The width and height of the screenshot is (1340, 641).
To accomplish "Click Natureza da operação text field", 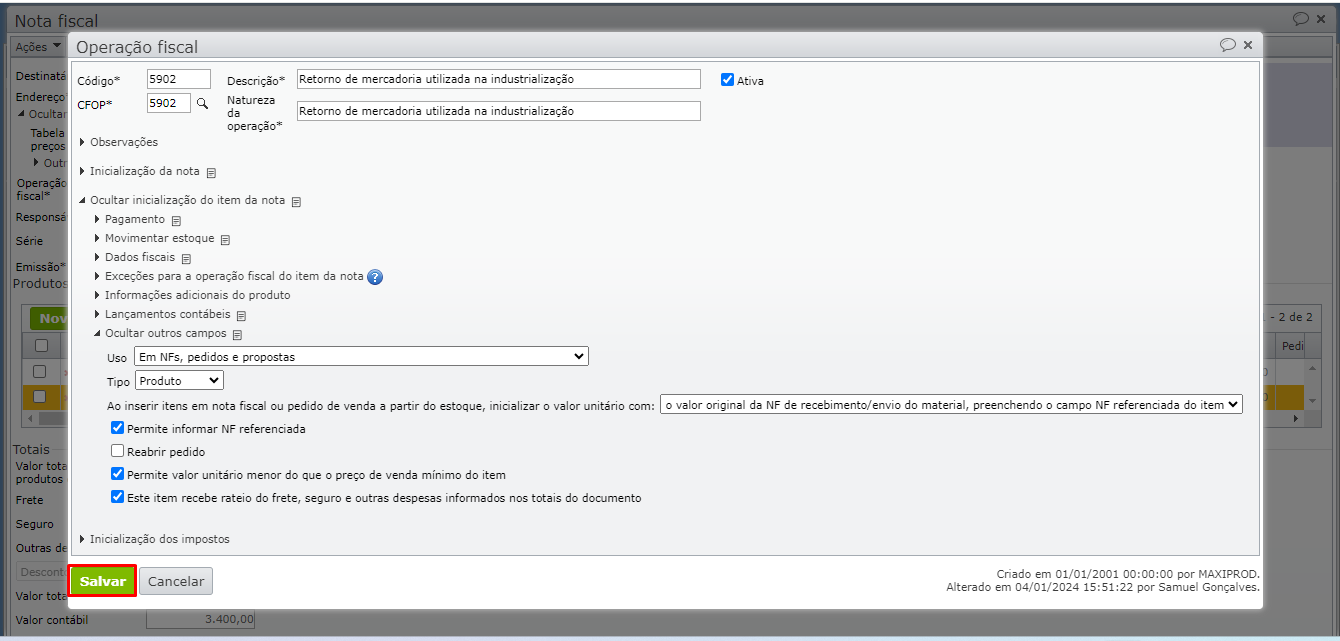I will (x=499, y=111).
